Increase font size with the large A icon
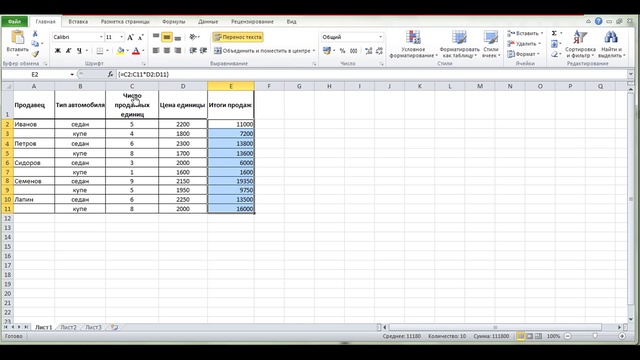 (x=130, y=37)
